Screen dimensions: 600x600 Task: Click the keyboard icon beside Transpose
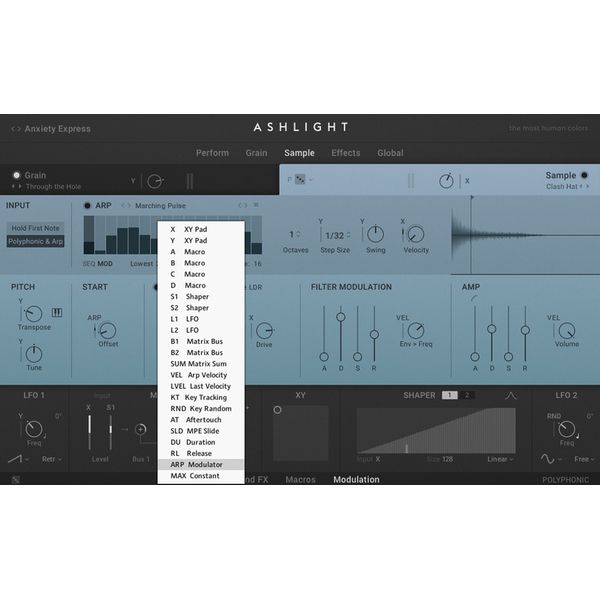(57, 313)
